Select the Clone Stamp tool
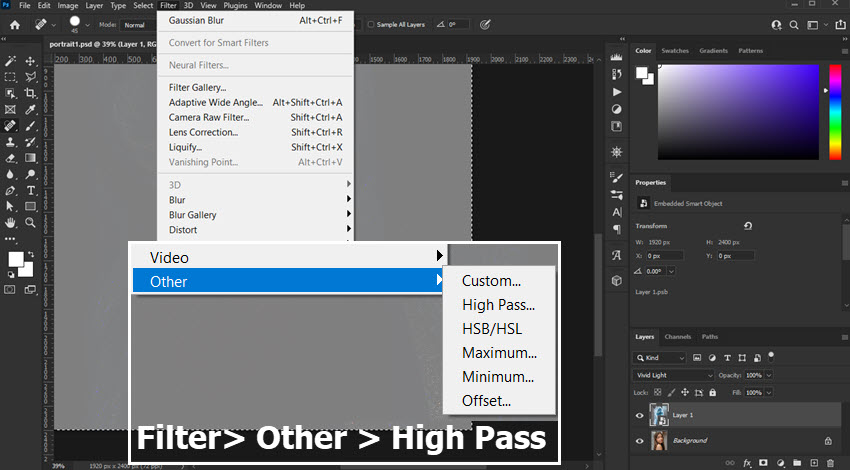This screenshot has height=470, width=850. pos(10,142)
